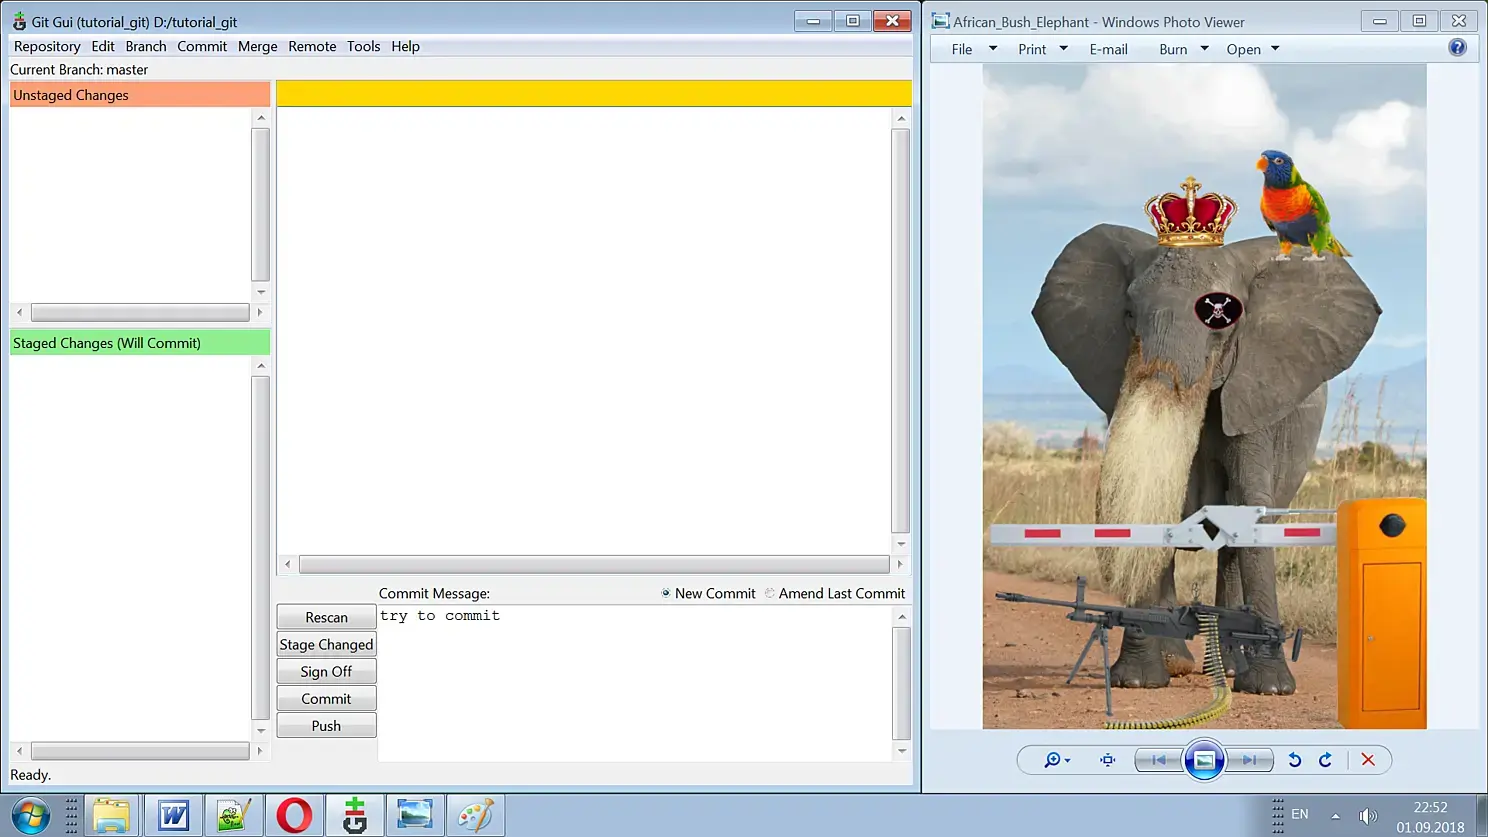Image resolution: width=1488 pixels, height=837 pixels.
Task: Click the diff pane vertical scrollbar track
Action: click(x=900, y=330)
